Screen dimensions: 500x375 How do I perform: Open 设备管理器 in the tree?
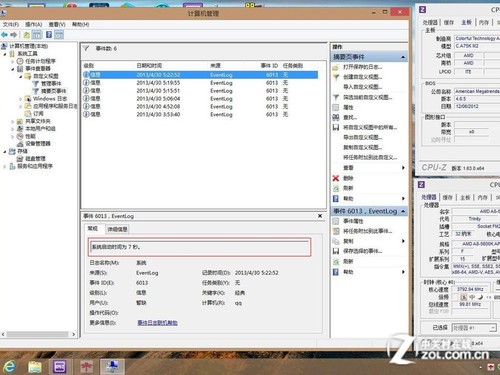point(38,143)
